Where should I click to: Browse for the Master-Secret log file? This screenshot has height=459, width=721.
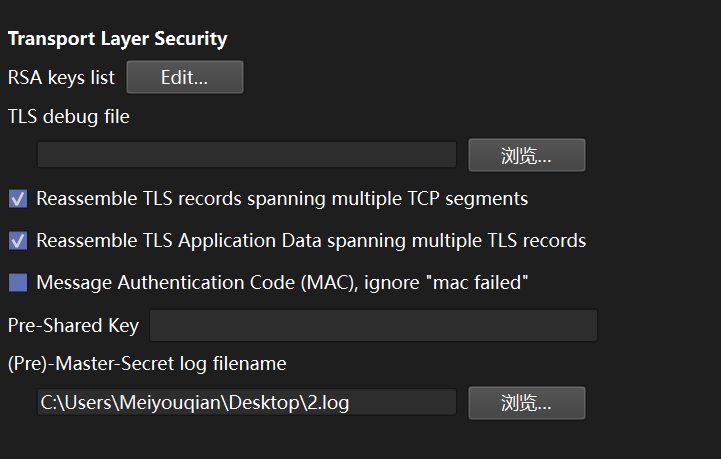coord(526,403)
